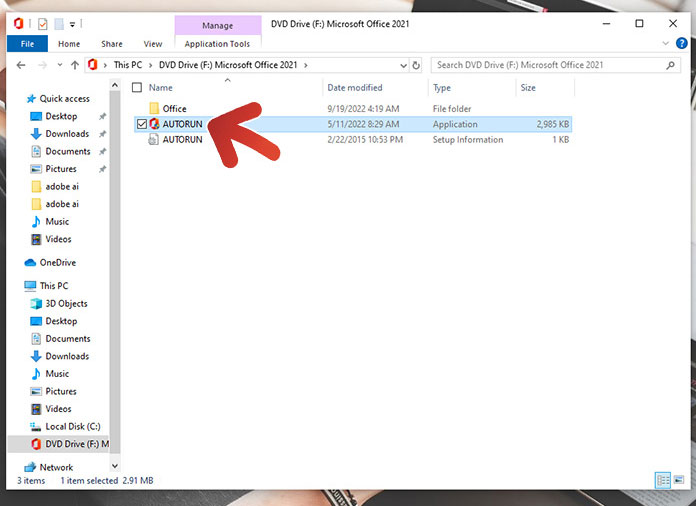
Task: Click navigation pane scroll up arrow
Action: point(115,85)
